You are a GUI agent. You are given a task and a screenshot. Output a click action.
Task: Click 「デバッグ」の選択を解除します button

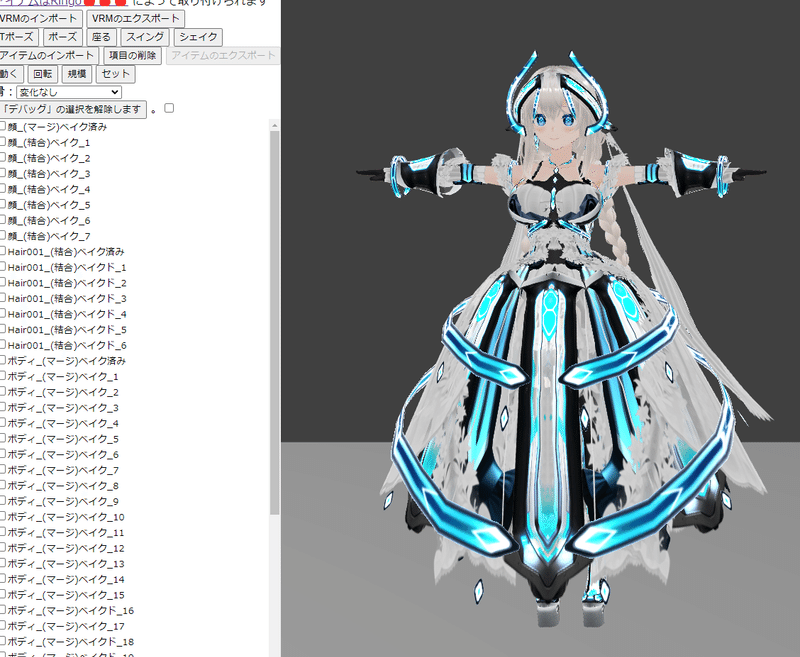[x=72, y=110]
